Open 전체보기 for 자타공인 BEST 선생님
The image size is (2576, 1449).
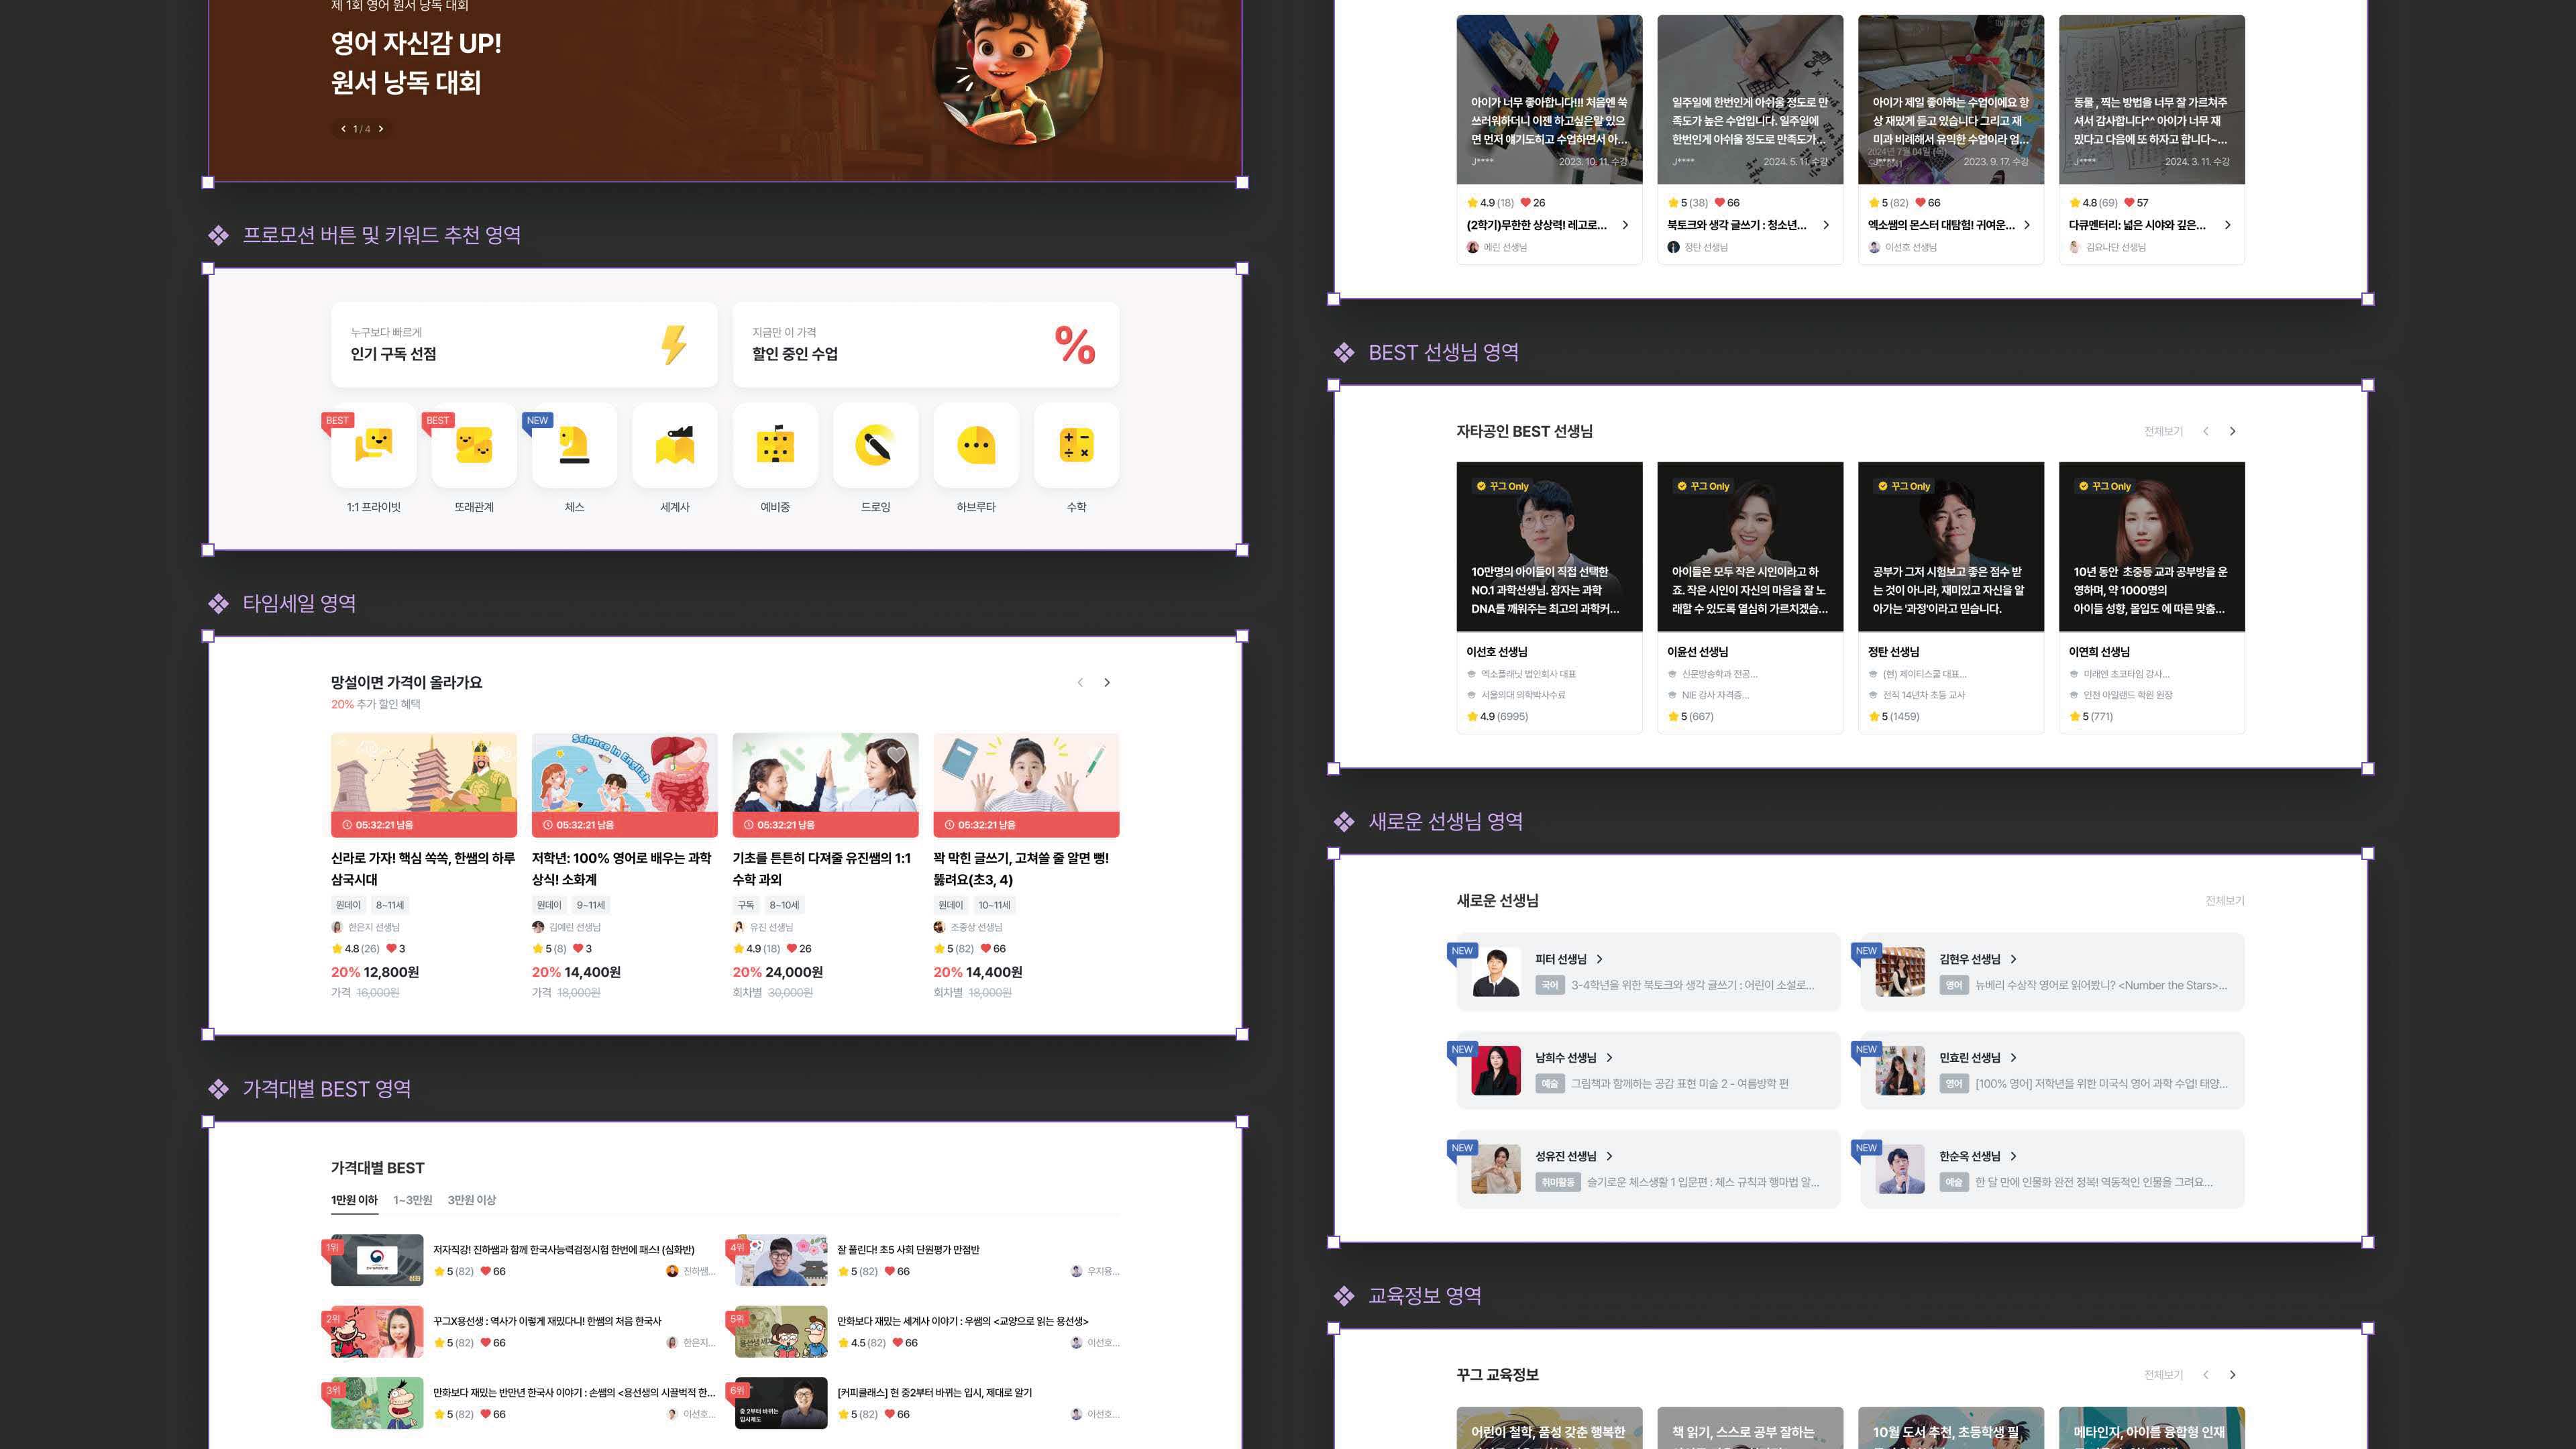coord(2163,432)
